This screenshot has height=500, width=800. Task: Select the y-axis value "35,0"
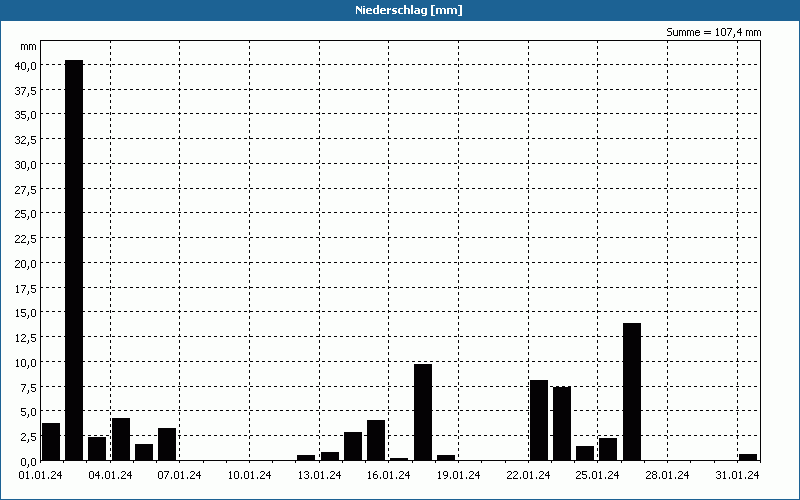pyautogui.click(x=26, y=115)
